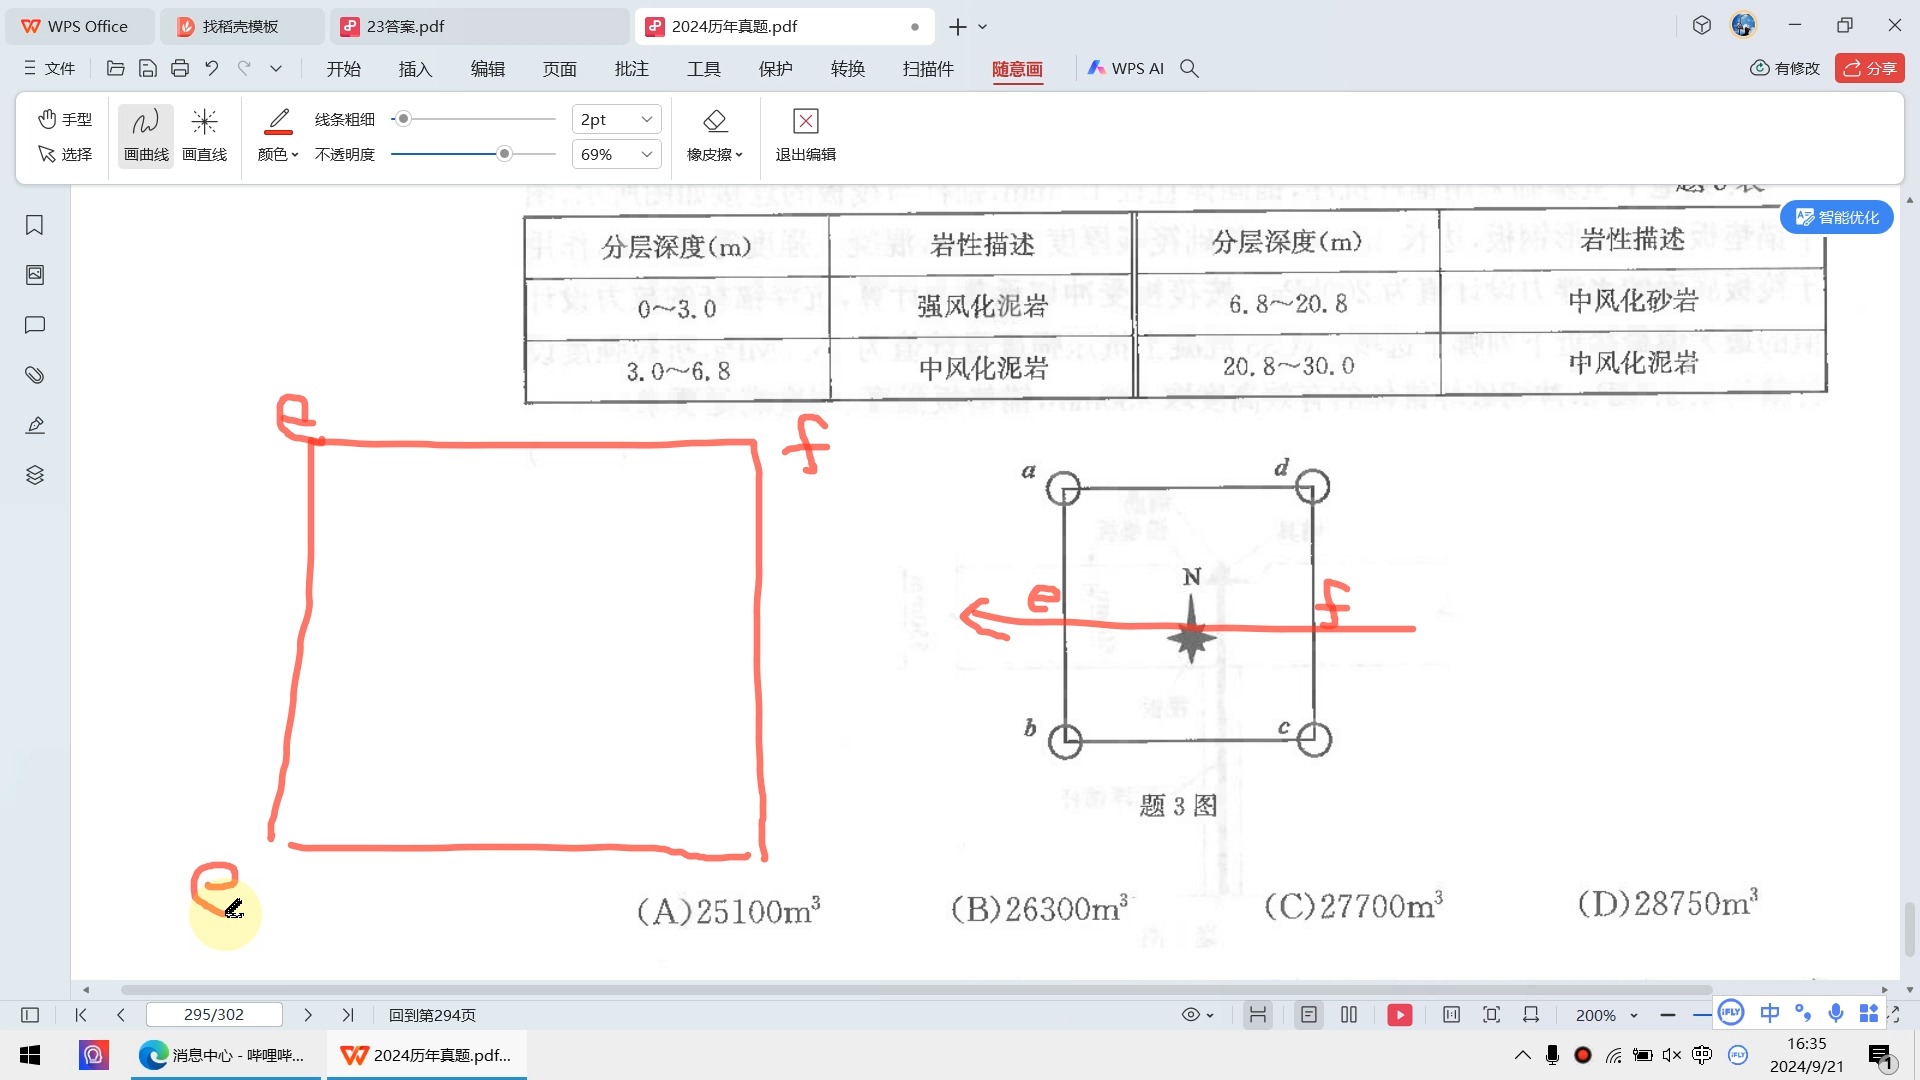Expand the quick access toolbar chevron
The image size is (1920, 1080).
point(276,68)
